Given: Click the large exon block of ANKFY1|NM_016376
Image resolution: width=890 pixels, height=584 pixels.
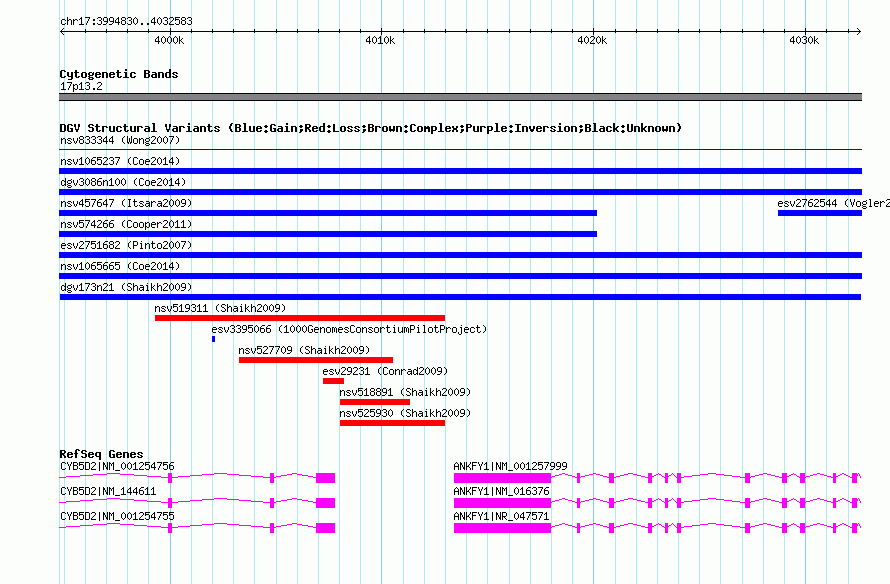Looking at the screenshot, I should click(x=502, y=503).
